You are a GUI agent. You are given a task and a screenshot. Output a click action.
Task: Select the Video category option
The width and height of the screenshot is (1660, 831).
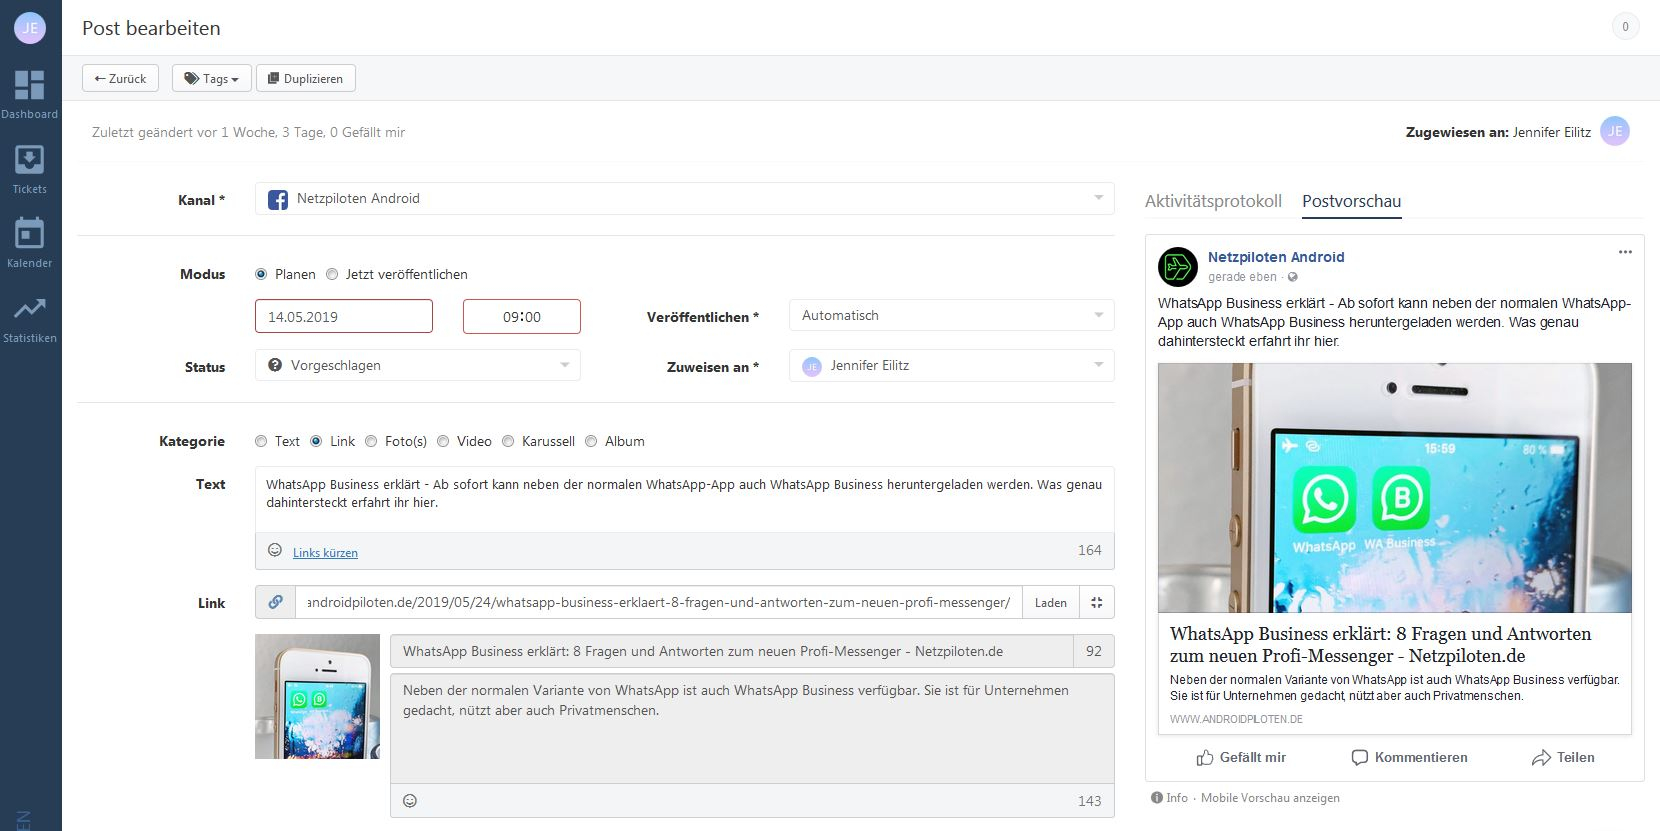tap(444, 441)
